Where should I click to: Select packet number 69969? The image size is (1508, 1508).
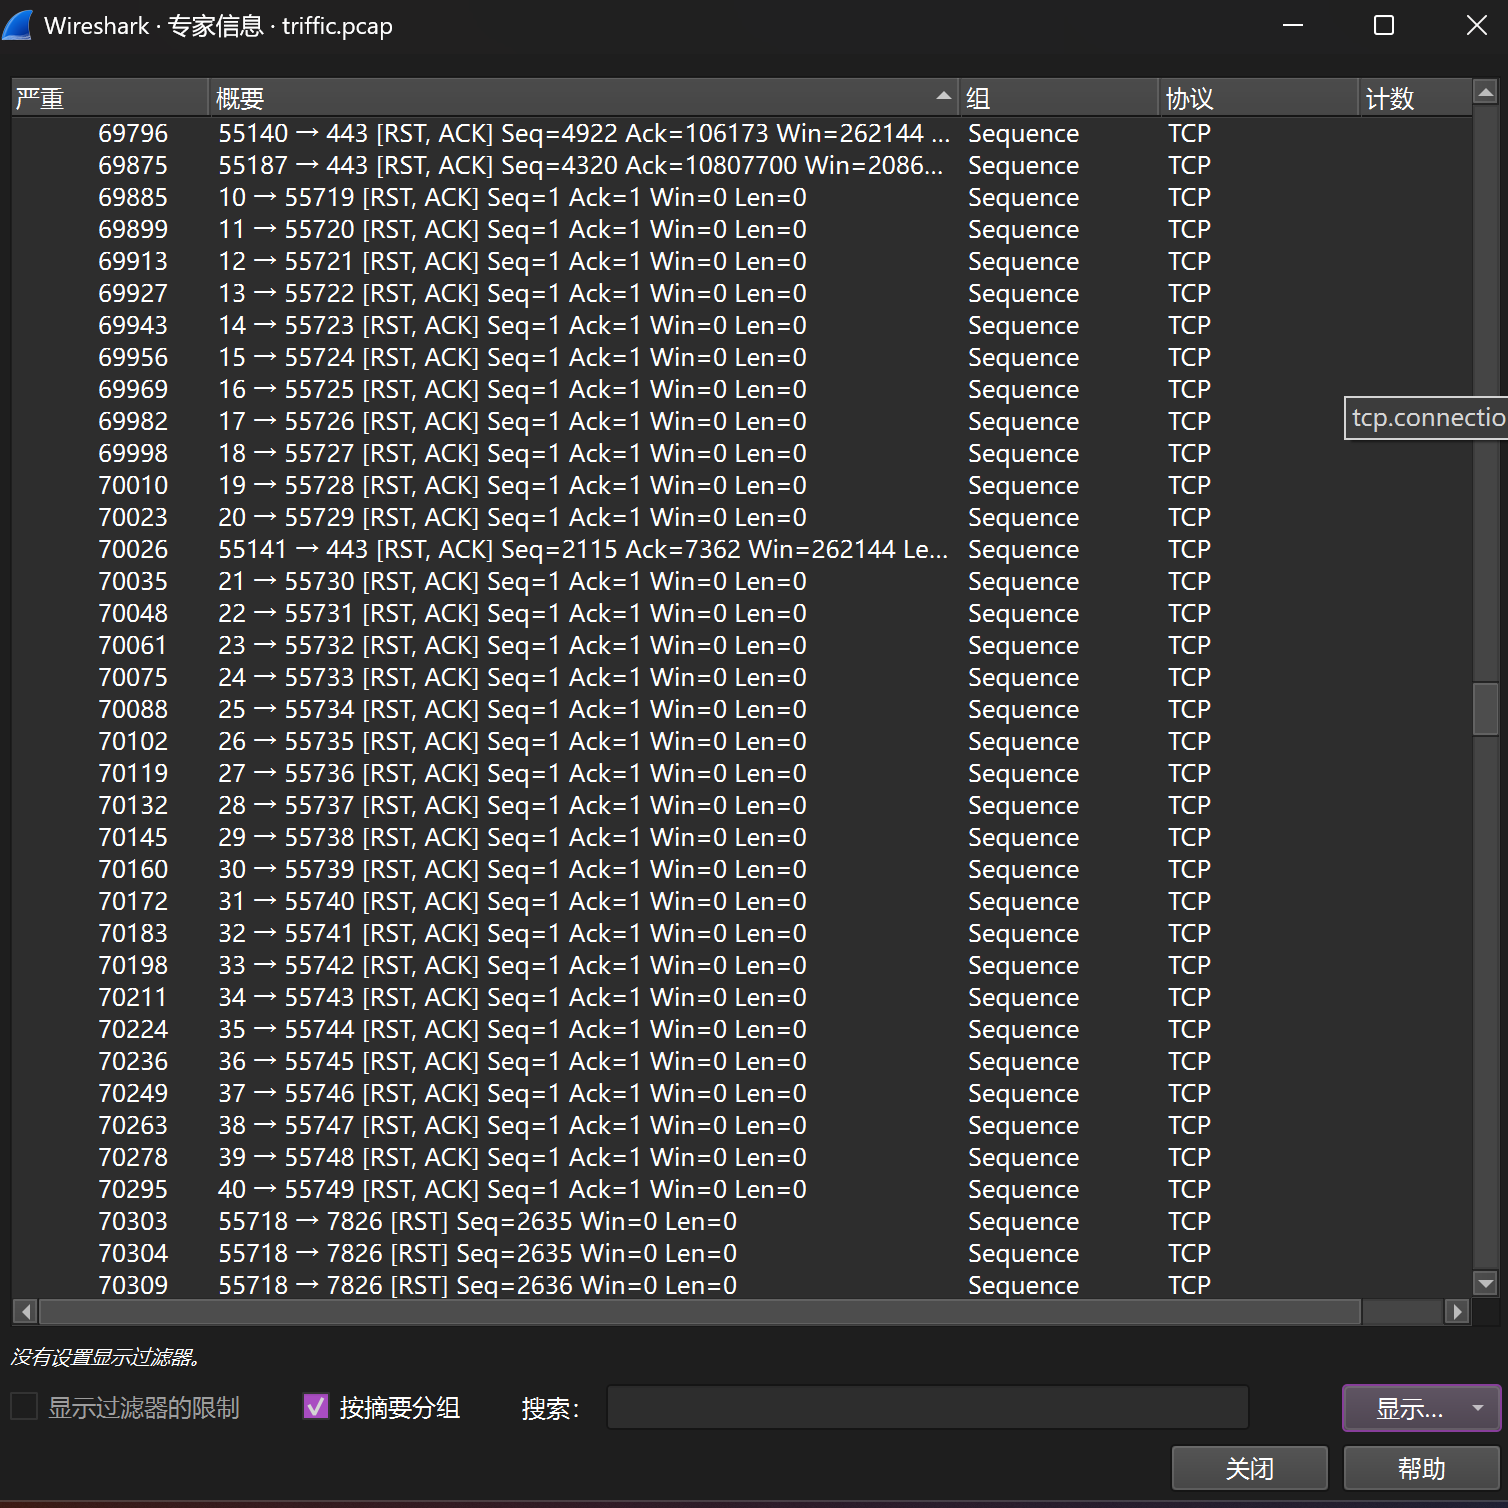133,389
